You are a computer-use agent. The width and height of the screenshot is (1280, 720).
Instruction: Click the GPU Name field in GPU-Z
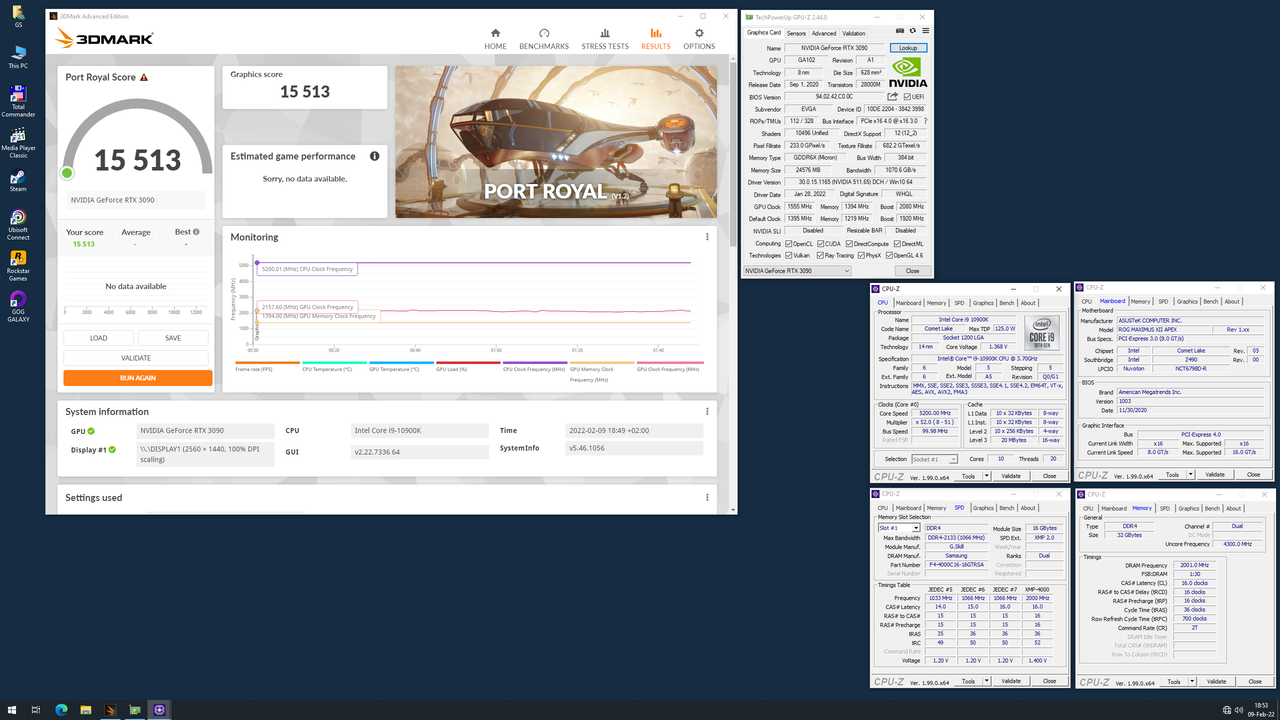[x=836, y=48]
